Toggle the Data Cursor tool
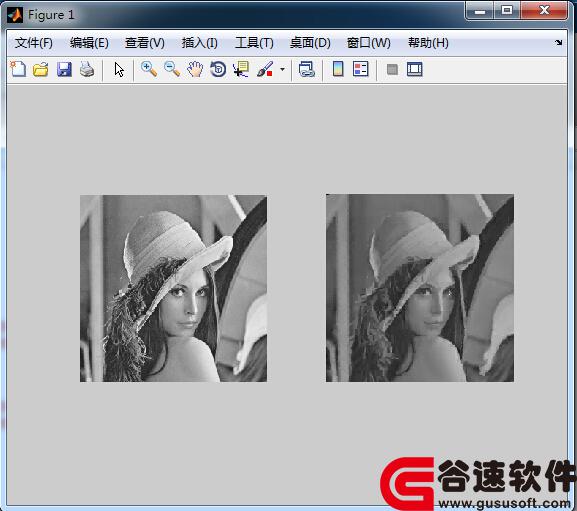Viewport: 577px width, 511px height. [x=241, y=69]
